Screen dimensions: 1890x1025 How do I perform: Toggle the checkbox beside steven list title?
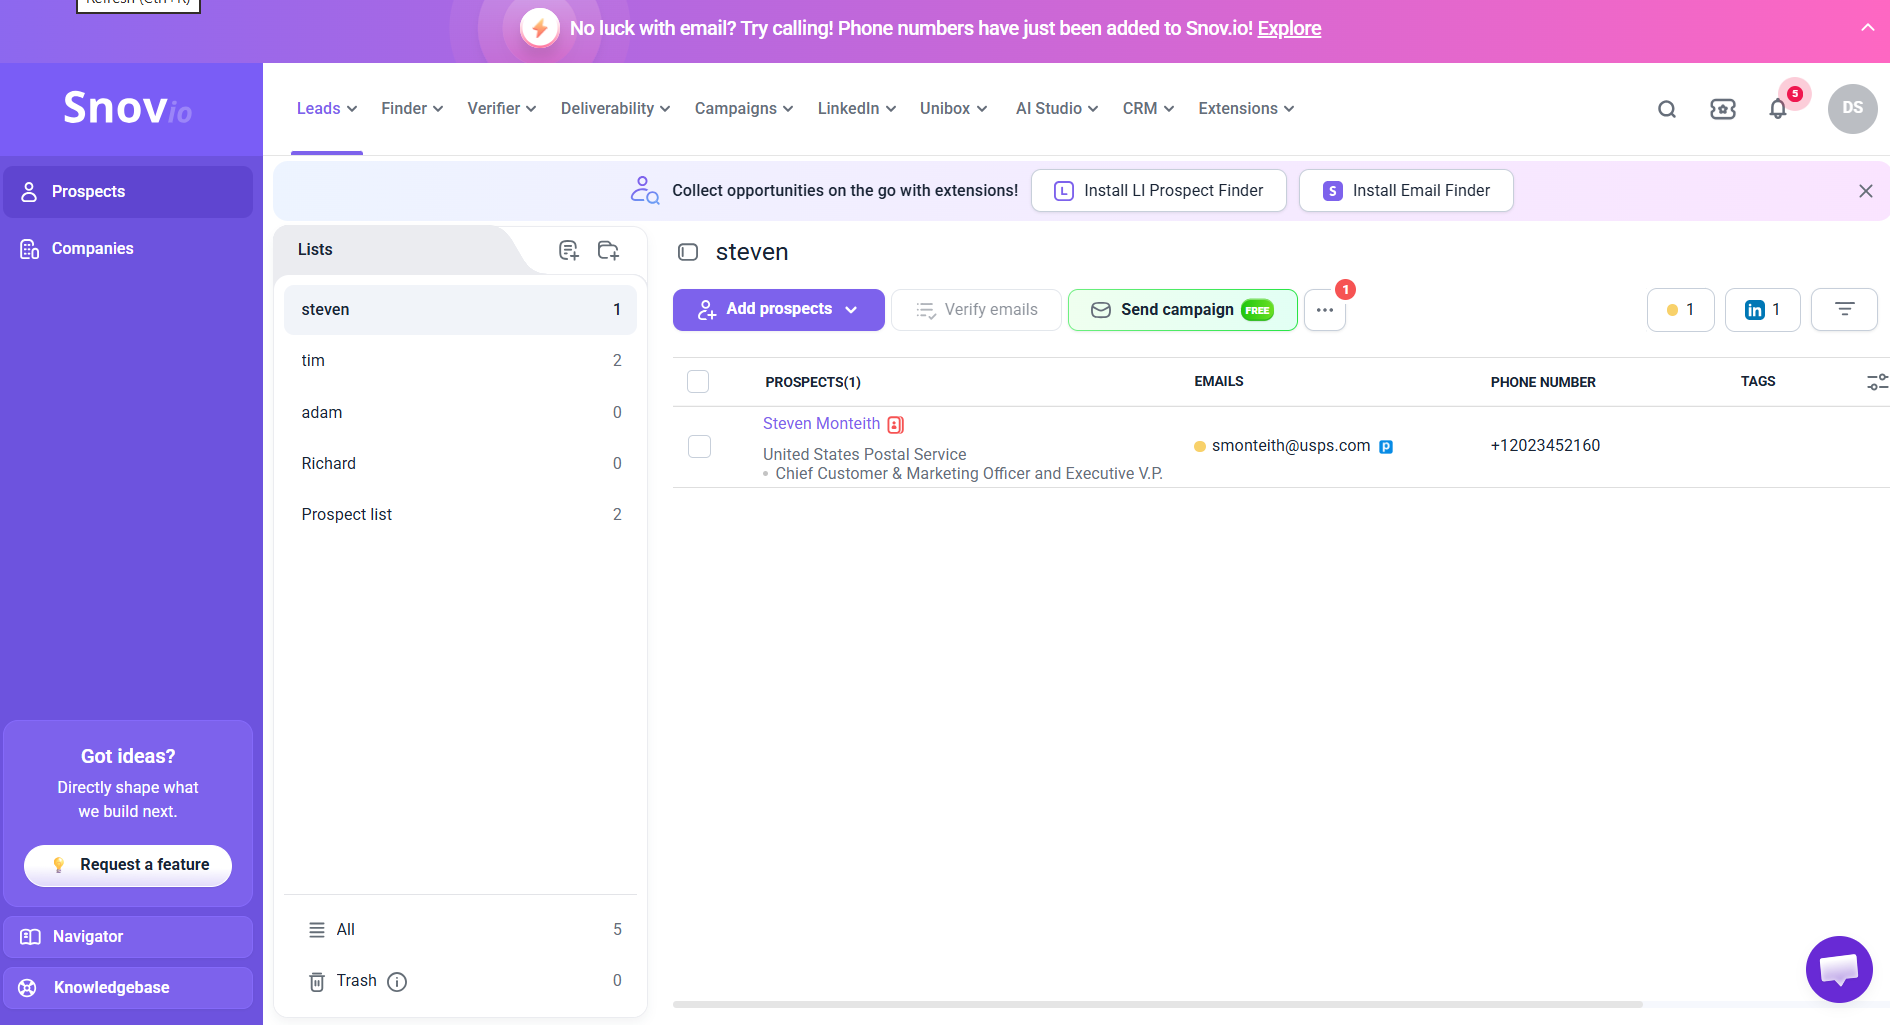click(x=688, y=252)
